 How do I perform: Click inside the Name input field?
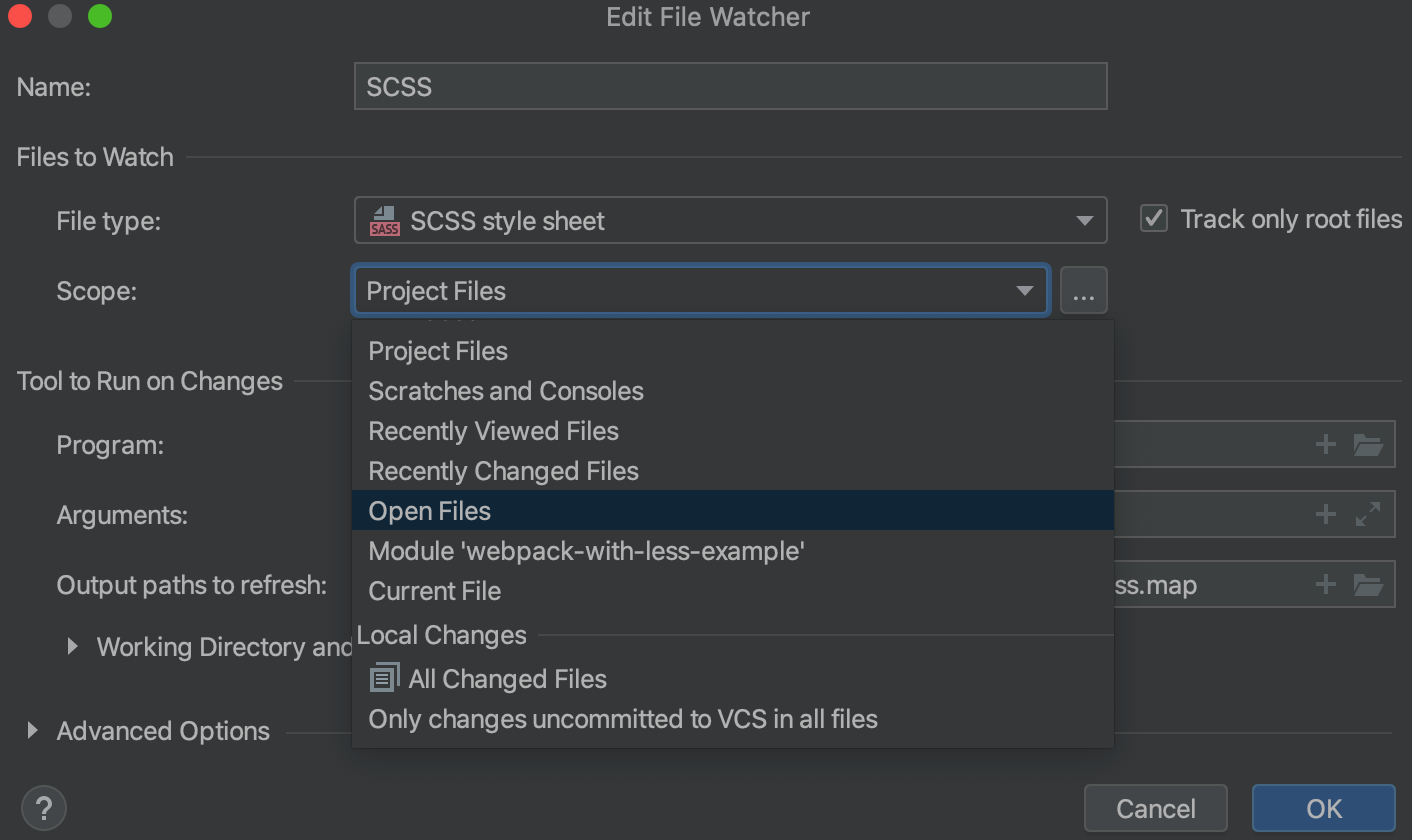click(x=730, y=86)
